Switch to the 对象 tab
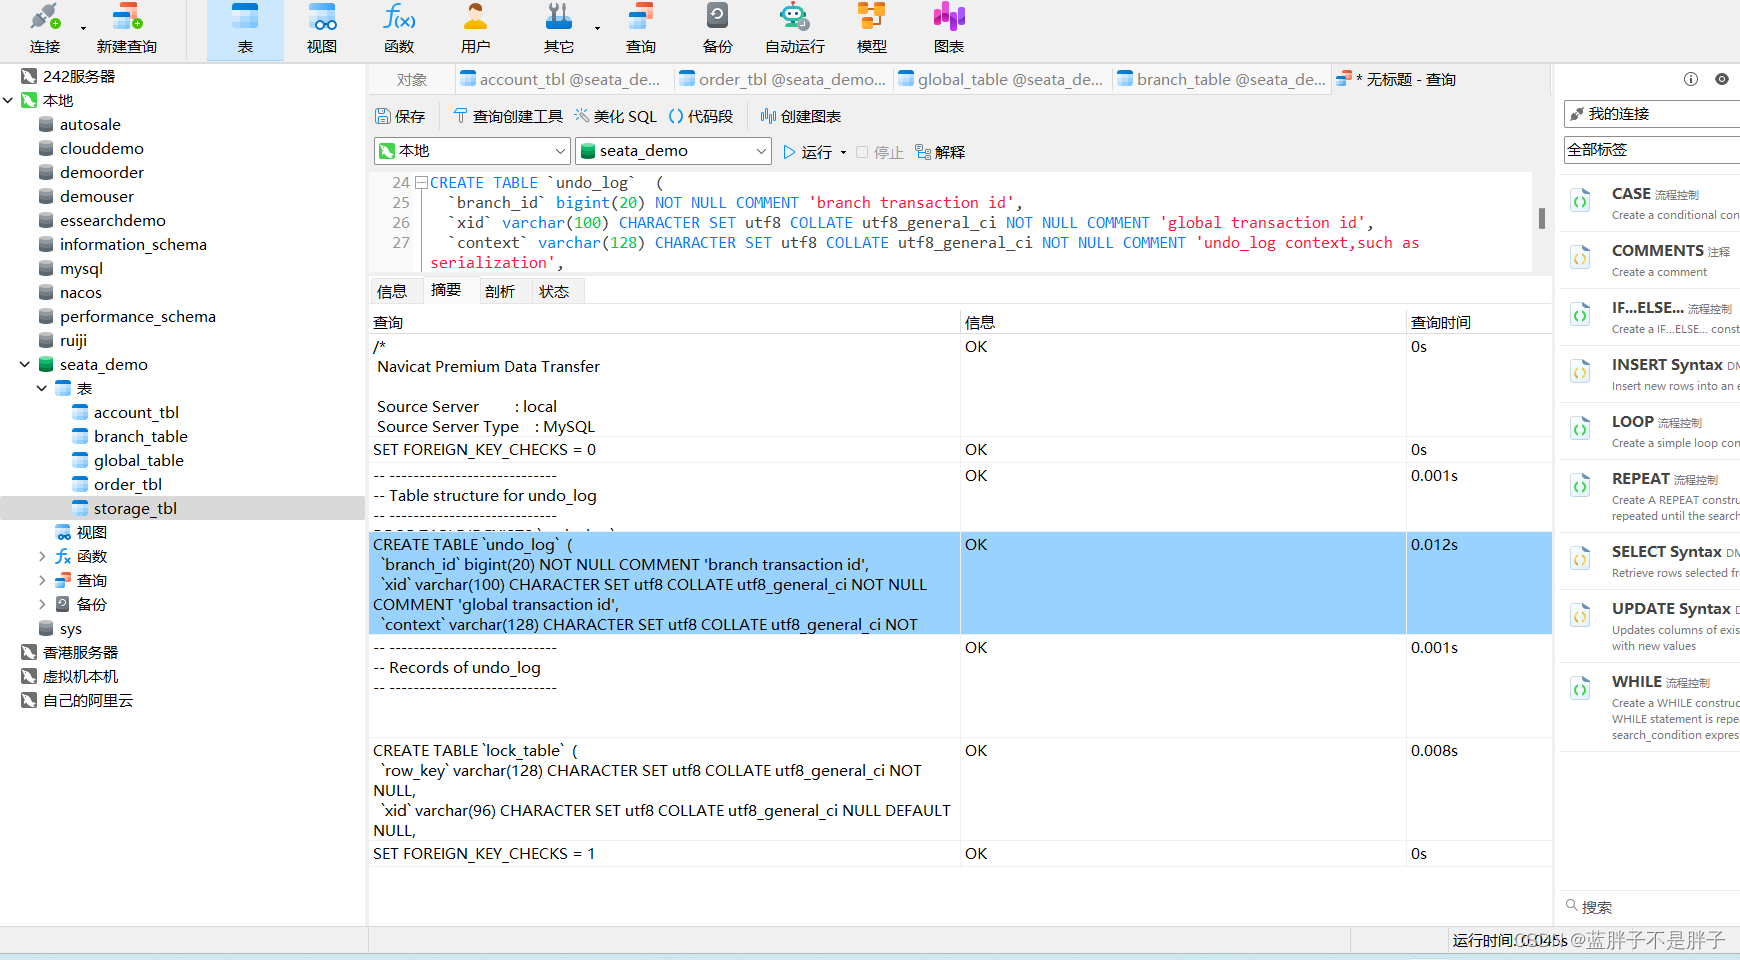The height and width of the screenshot is (960, 1740). [411, 80]
